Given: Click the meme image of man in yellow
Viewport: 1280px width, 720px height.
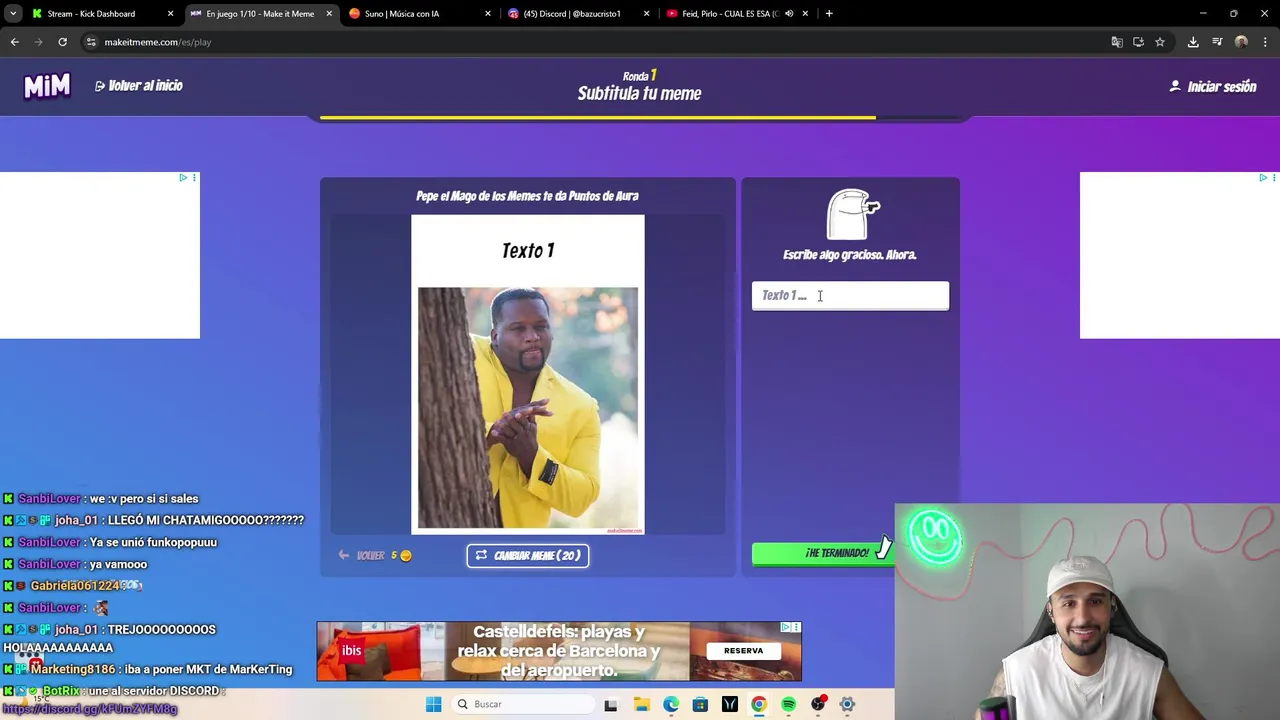Looking at the screenshot, I should (x=528, y=408).
